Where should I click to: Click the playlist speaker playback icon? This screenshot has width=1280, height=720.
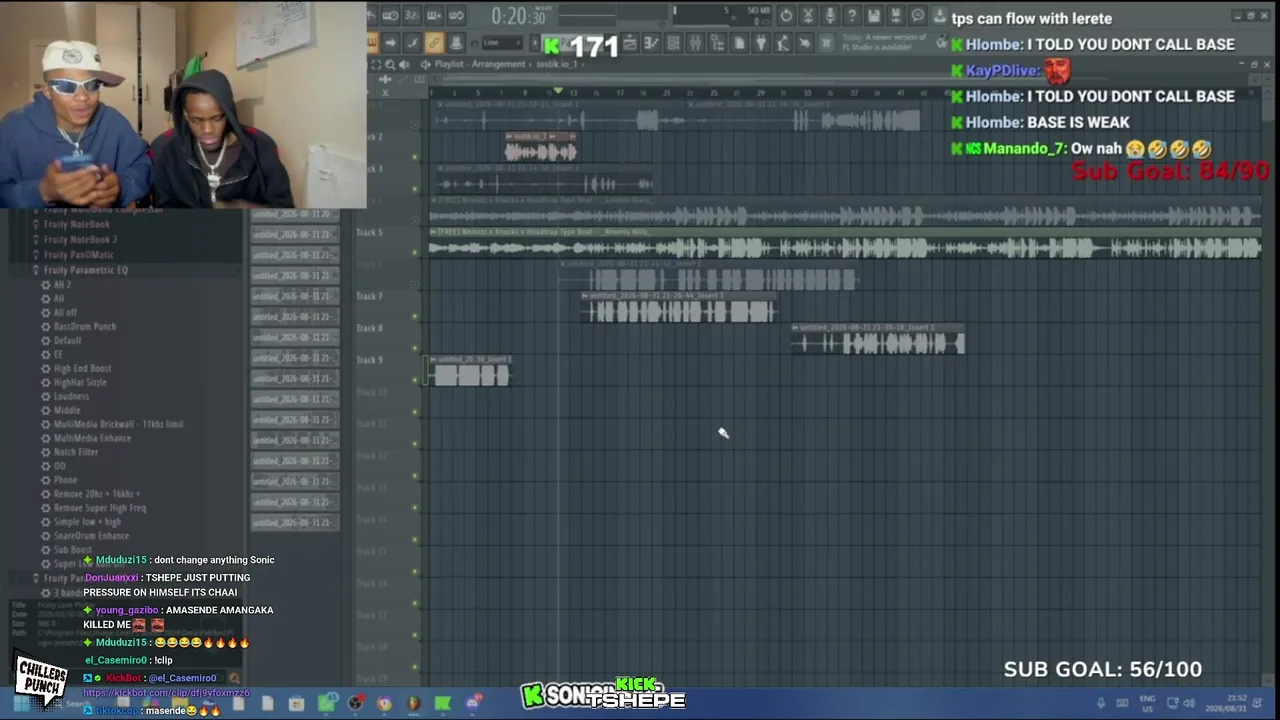pyautogui.click(x=404, y=64)
